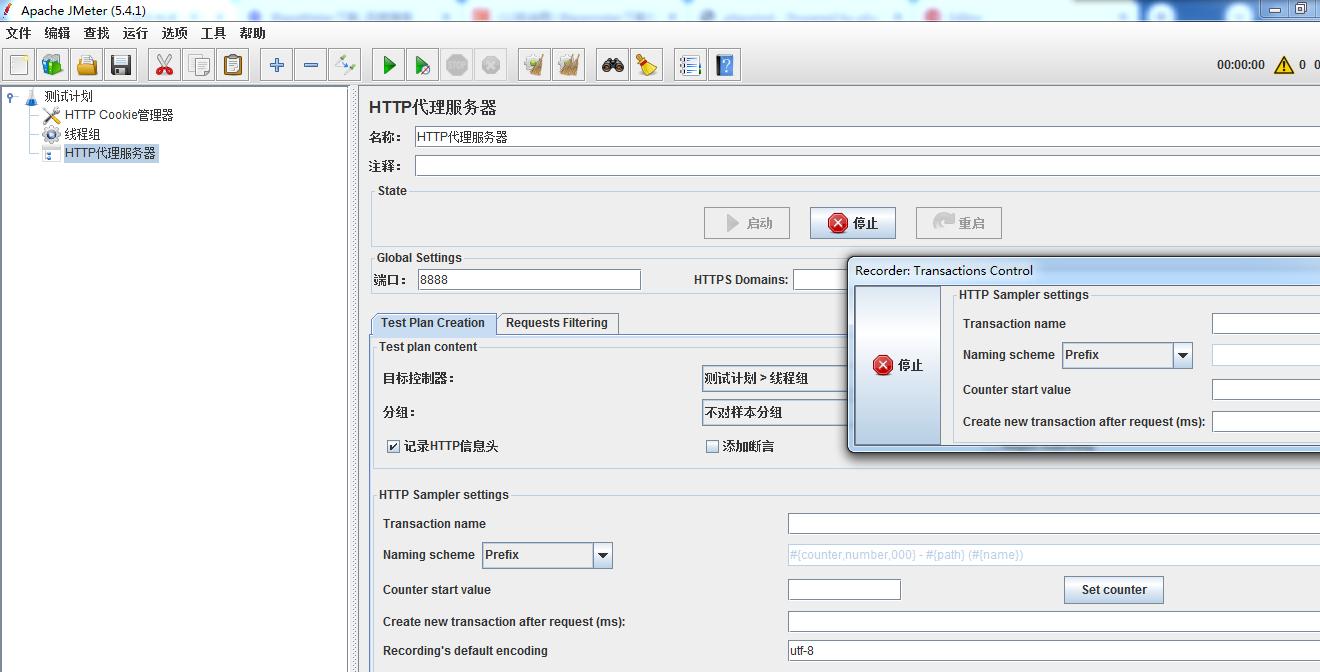The height and width of the screenshot is (672, 1320).
Task: Click Transaction name field in Recorder dialog
Action: (1266, 324)
